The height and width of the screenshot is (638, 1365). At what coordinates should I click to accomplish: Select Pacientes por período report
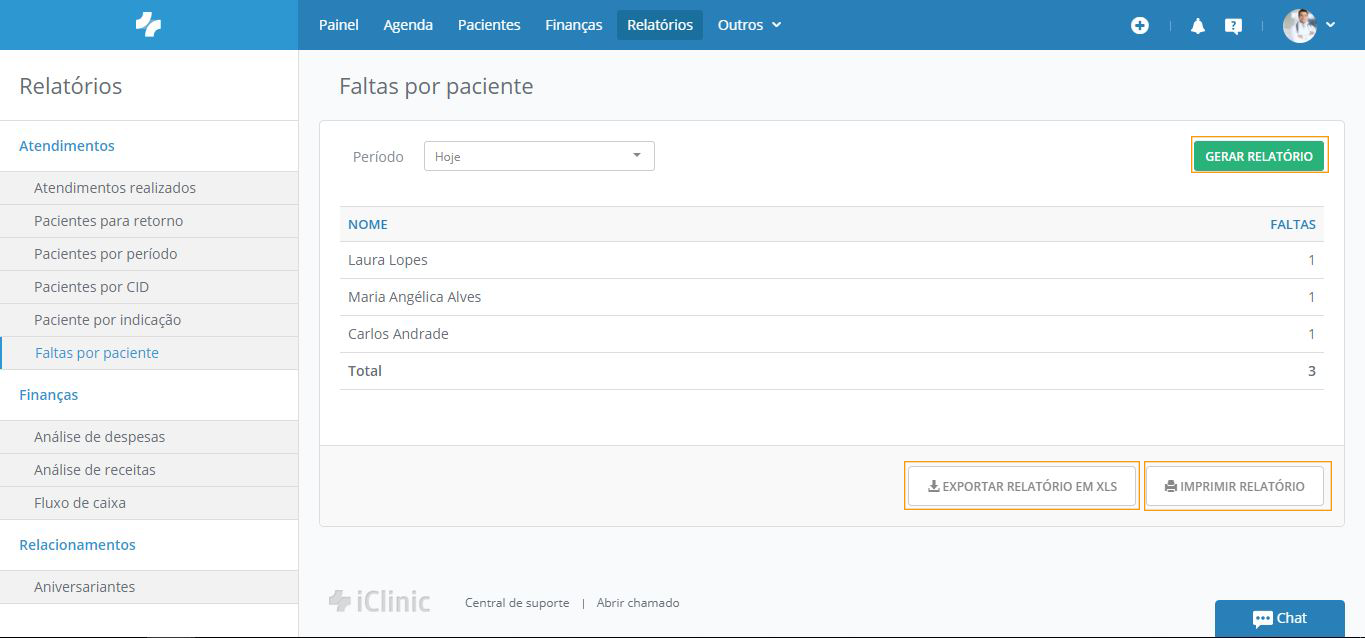149,254
